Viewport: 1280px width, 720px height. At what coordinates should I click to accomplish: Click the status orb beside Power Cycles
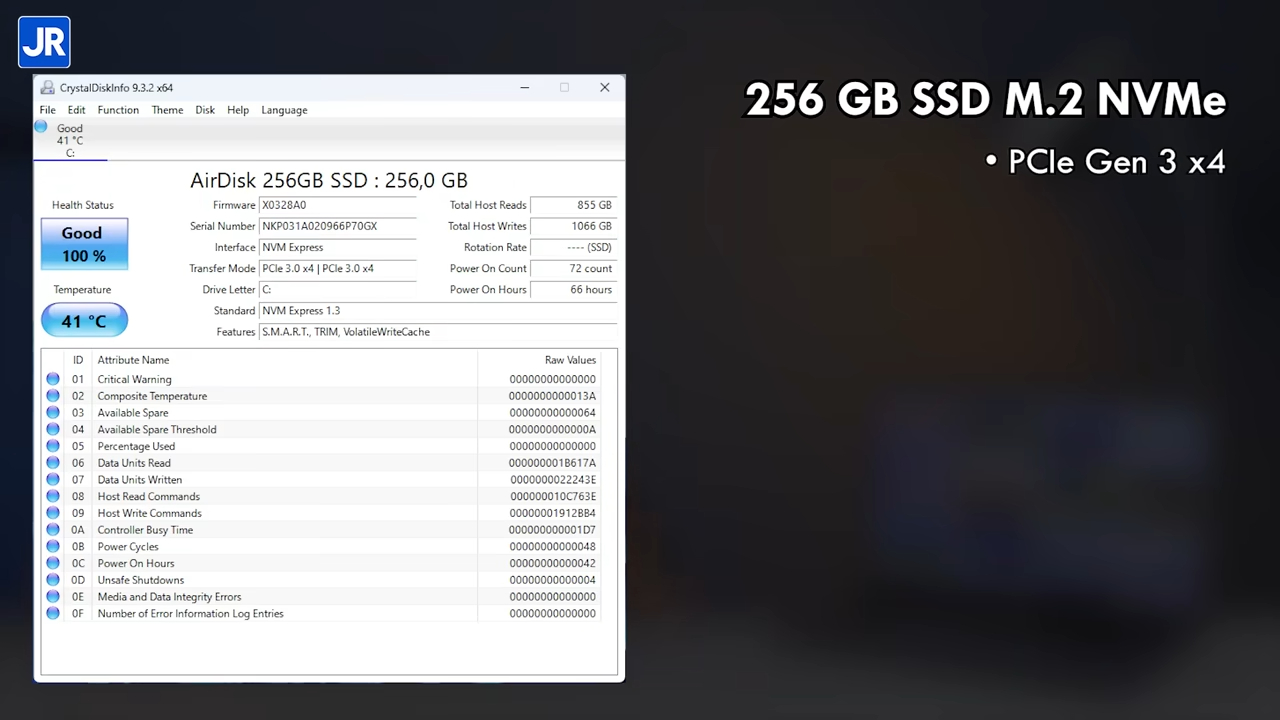tap(53, 547)
